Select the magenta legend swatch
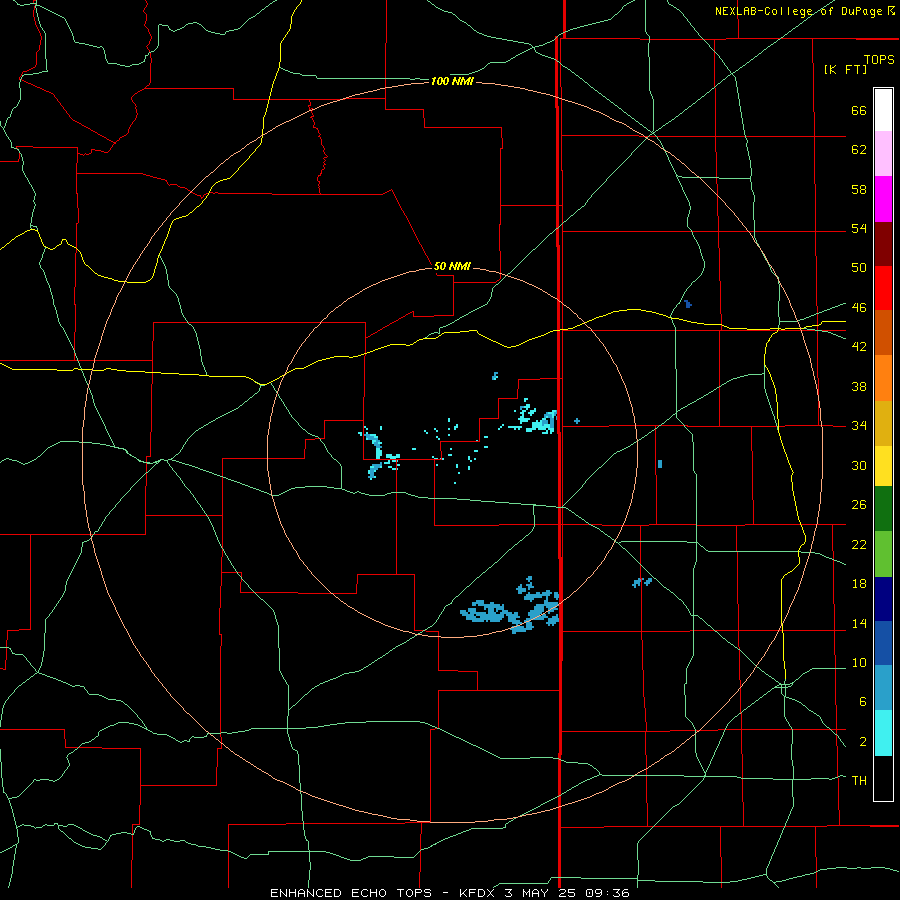This screenshot has height=900, width=900. [x=883, y=199]
